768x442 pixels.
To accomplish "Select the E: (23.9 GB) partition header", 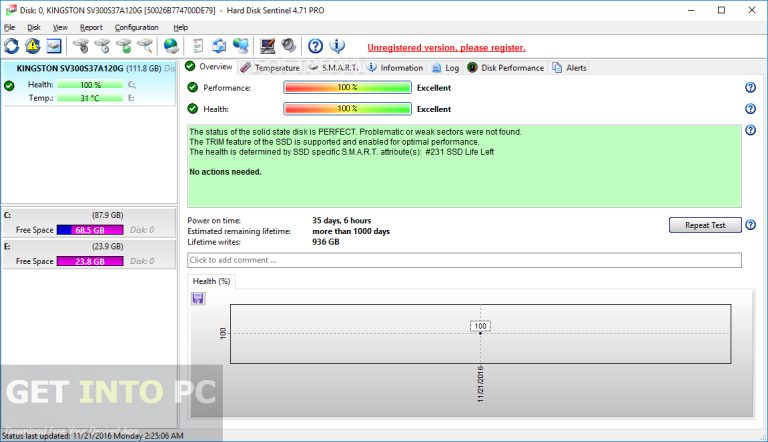I will click(x=89, y=246).
